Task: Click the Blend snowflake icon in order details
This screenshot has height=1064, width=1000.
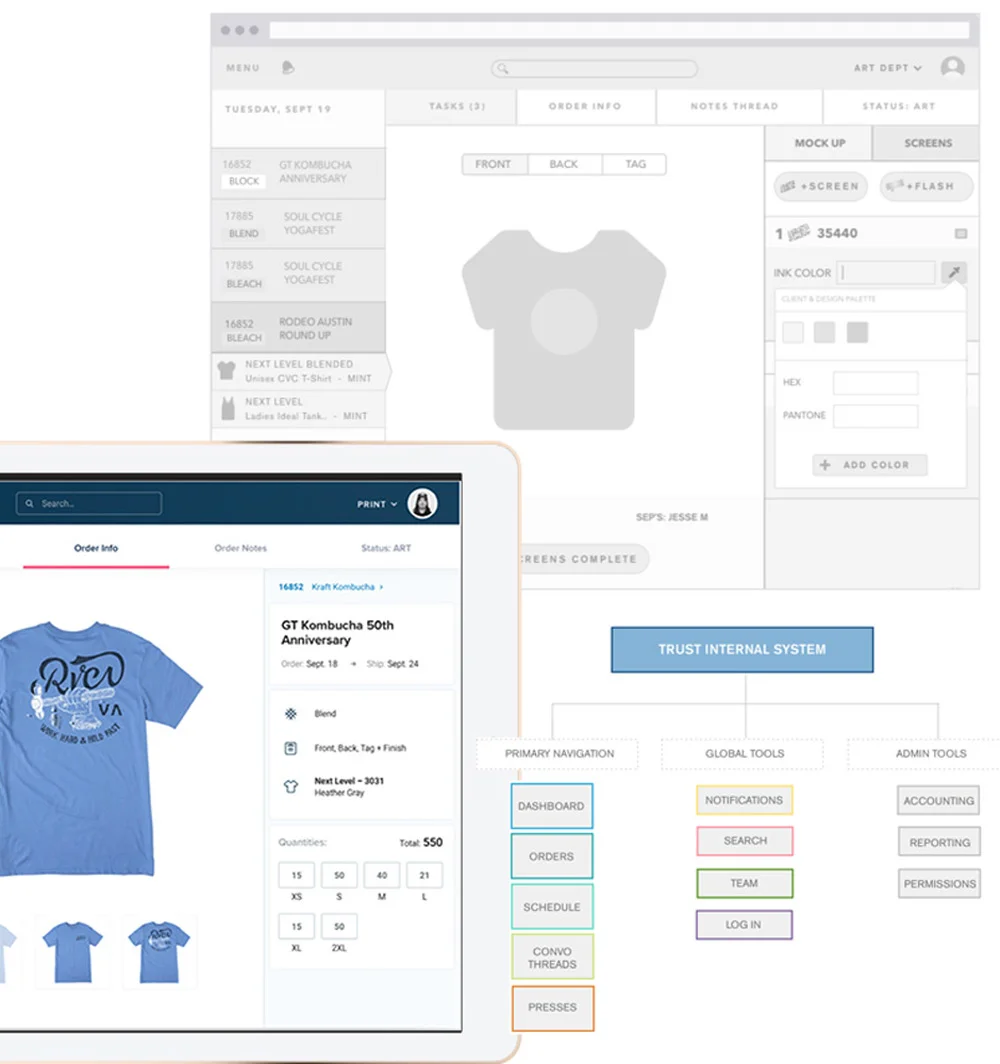Action: (x=291, y=713)
